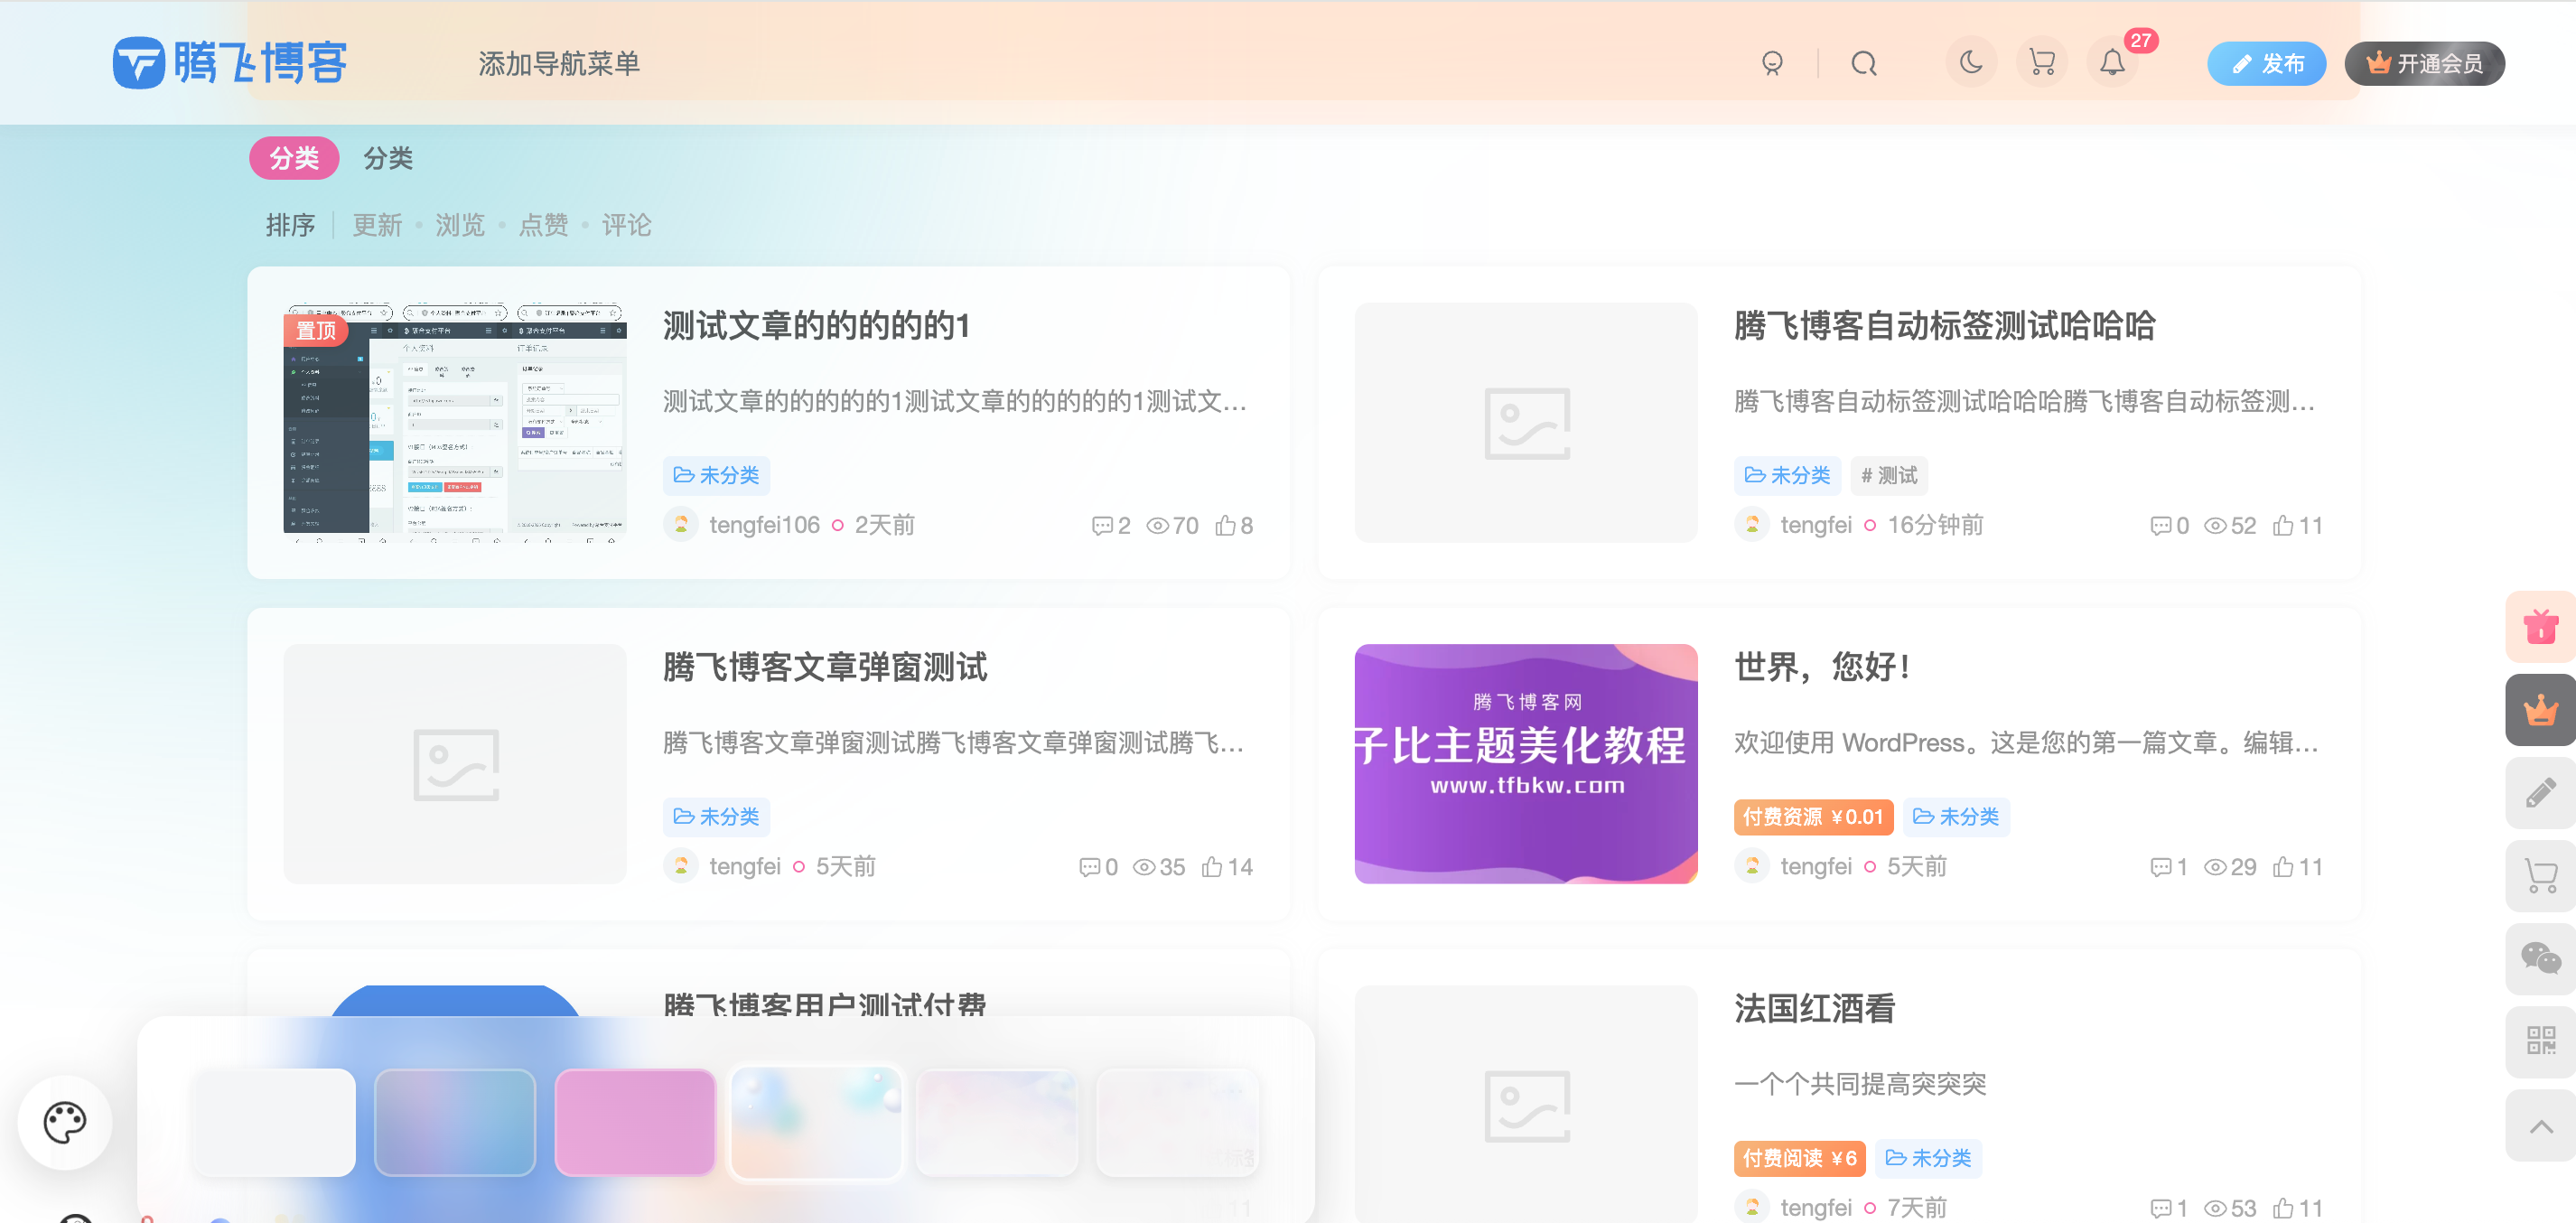Click the gift icon in the right sidebar
The width and height of the screenshot is (2576, 1223).
point(2541,627)
